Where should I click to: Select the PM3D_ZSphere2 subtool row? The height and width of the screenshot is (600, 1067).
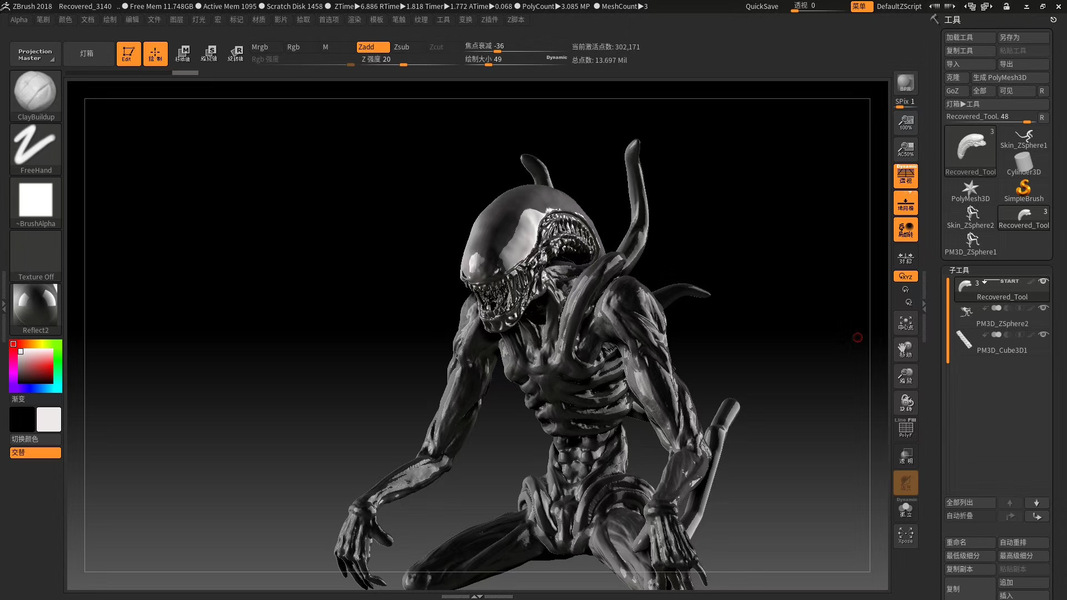pyautogui.click(x=1002, y=316)
